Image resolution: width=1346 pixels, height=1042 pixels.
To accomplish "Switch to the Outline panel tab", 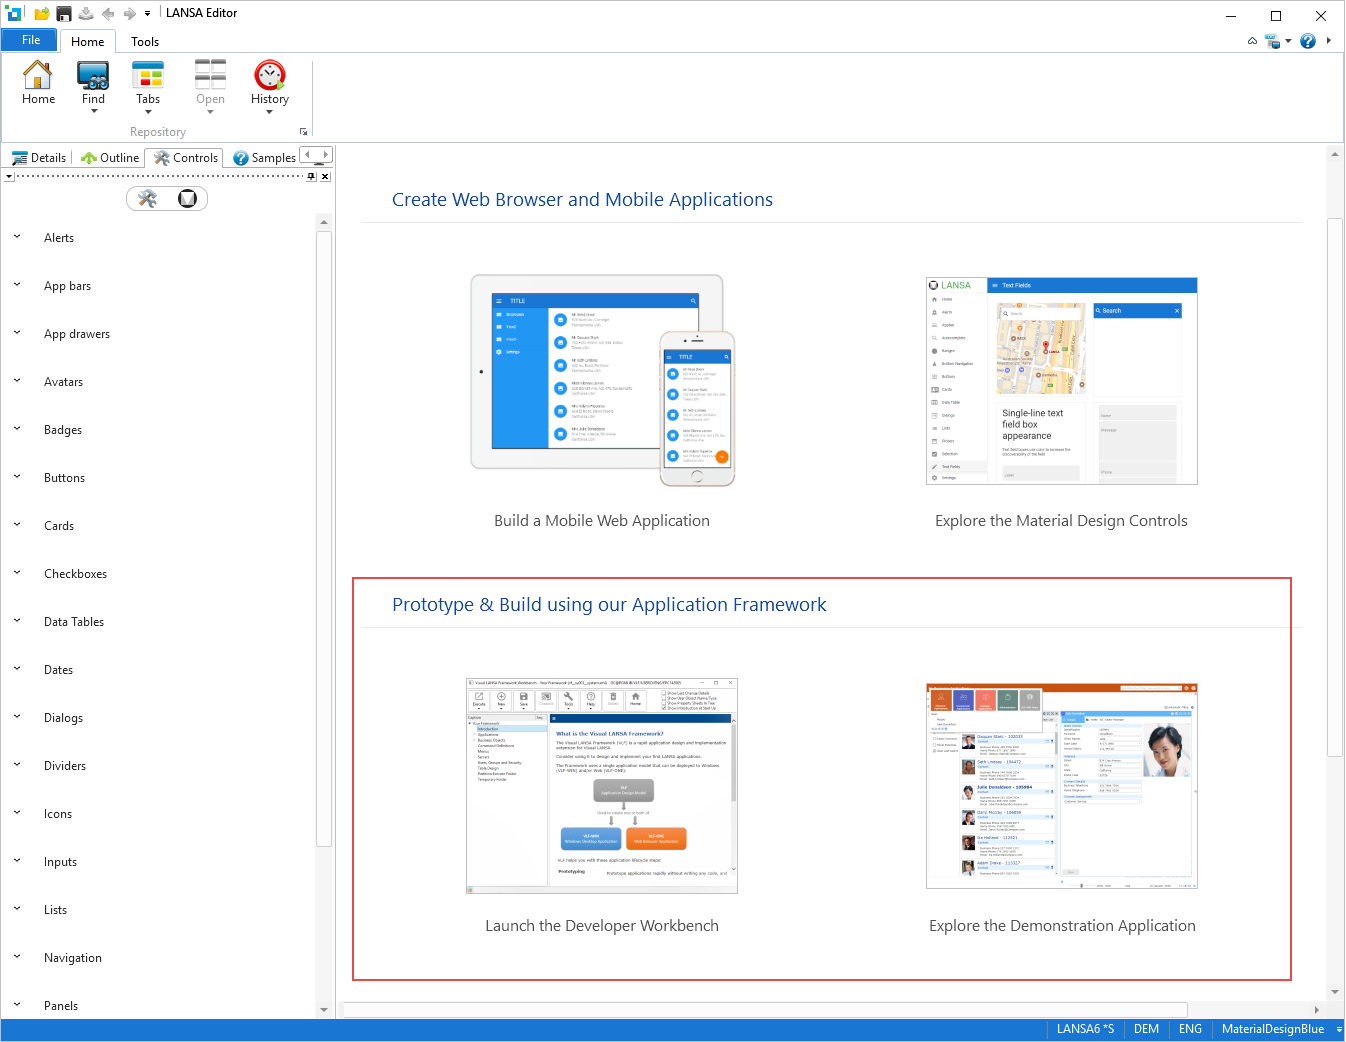I will pos(109,158).
